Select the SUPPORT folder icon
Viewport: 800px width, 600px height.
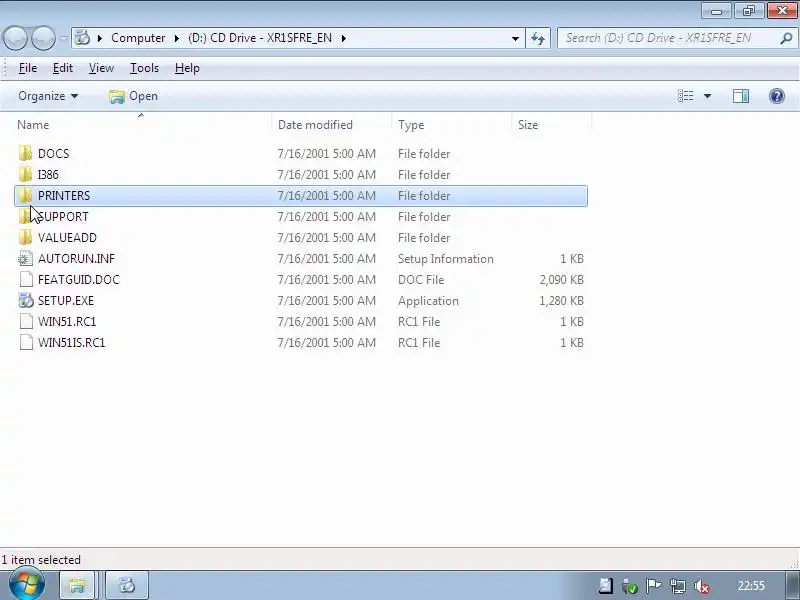point(24,217)
